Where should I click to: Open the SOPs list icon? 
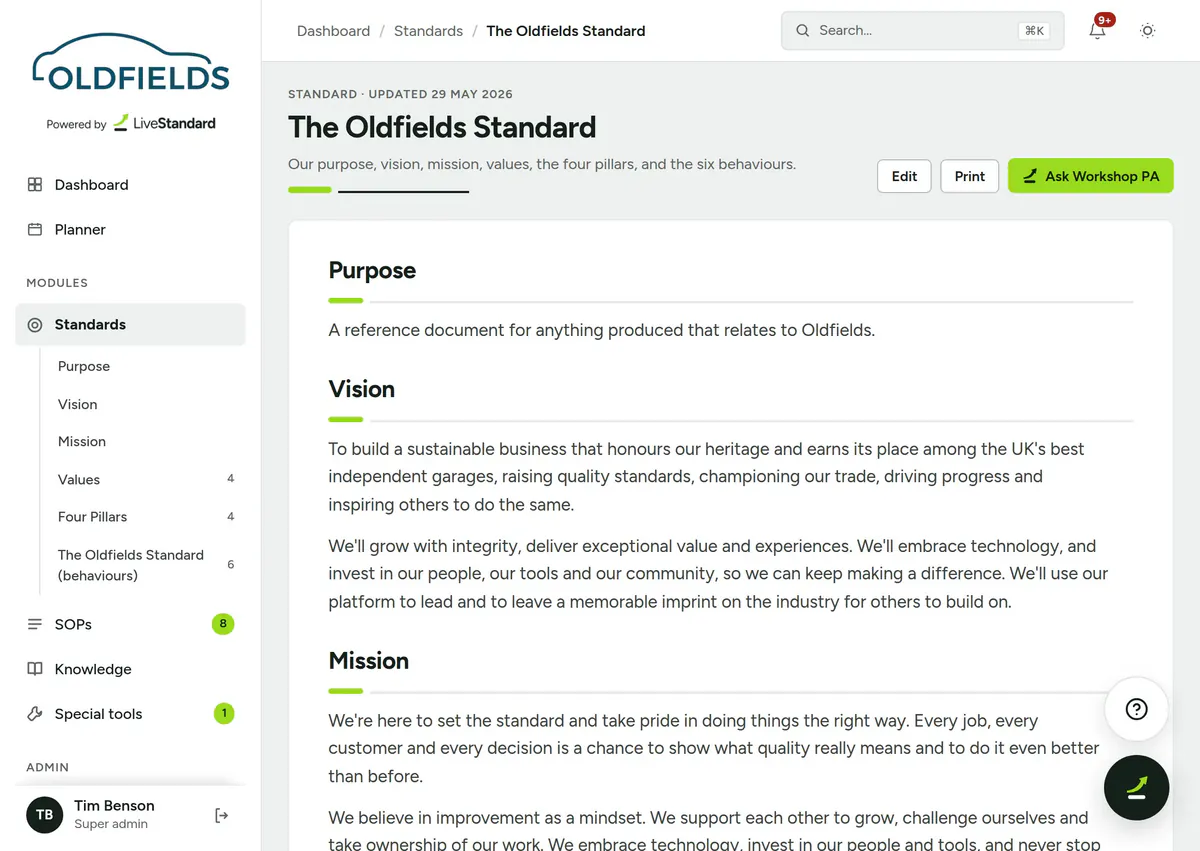pyautogui.click(x=35, y=624)
